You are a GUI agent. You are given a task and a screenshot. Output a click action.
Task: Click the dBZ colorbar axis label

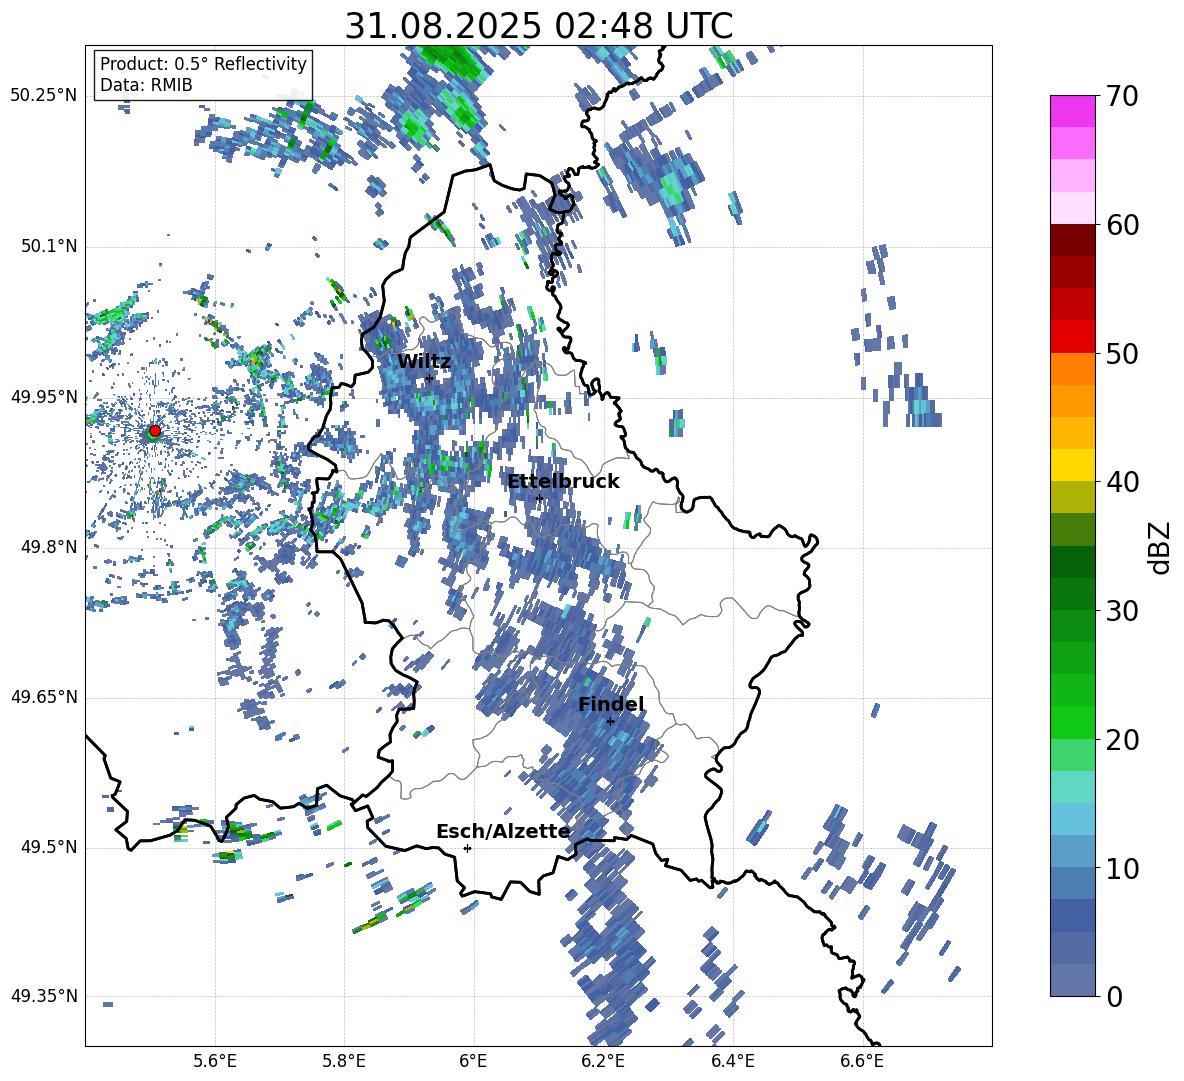(1161, 547)
